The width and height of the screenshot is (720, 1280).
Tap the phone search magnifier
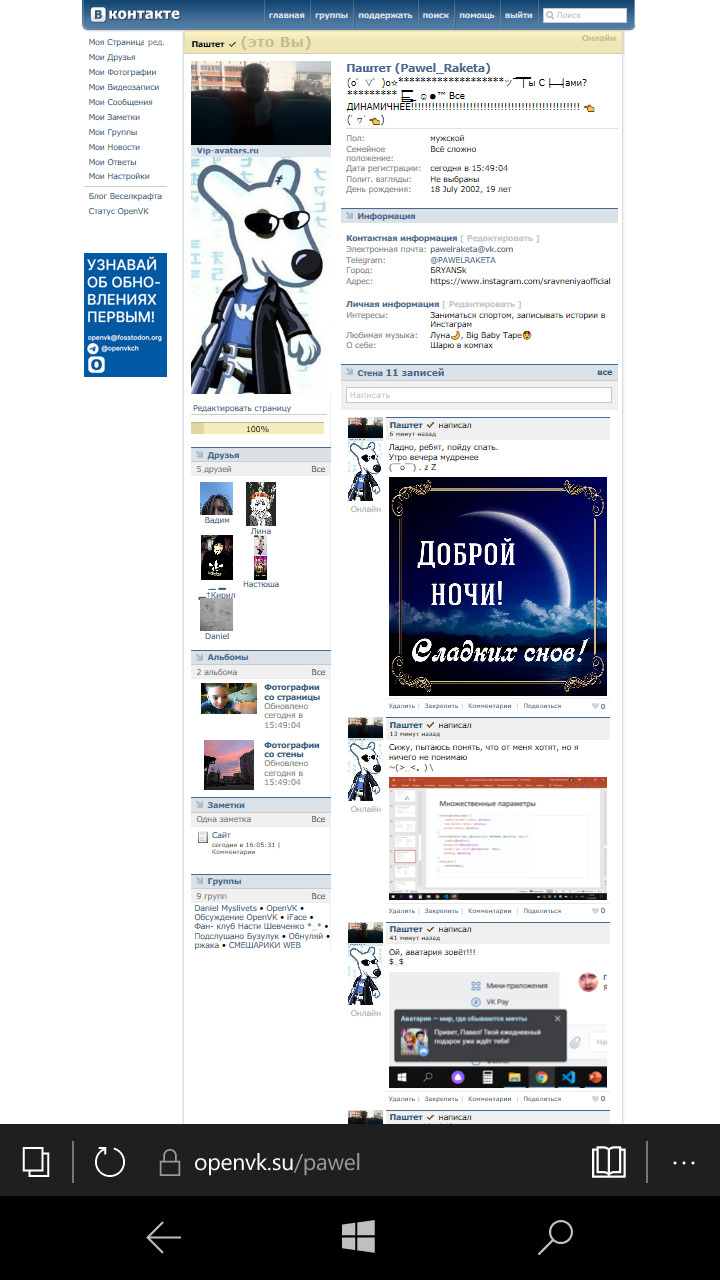(x=555, y=1237)
